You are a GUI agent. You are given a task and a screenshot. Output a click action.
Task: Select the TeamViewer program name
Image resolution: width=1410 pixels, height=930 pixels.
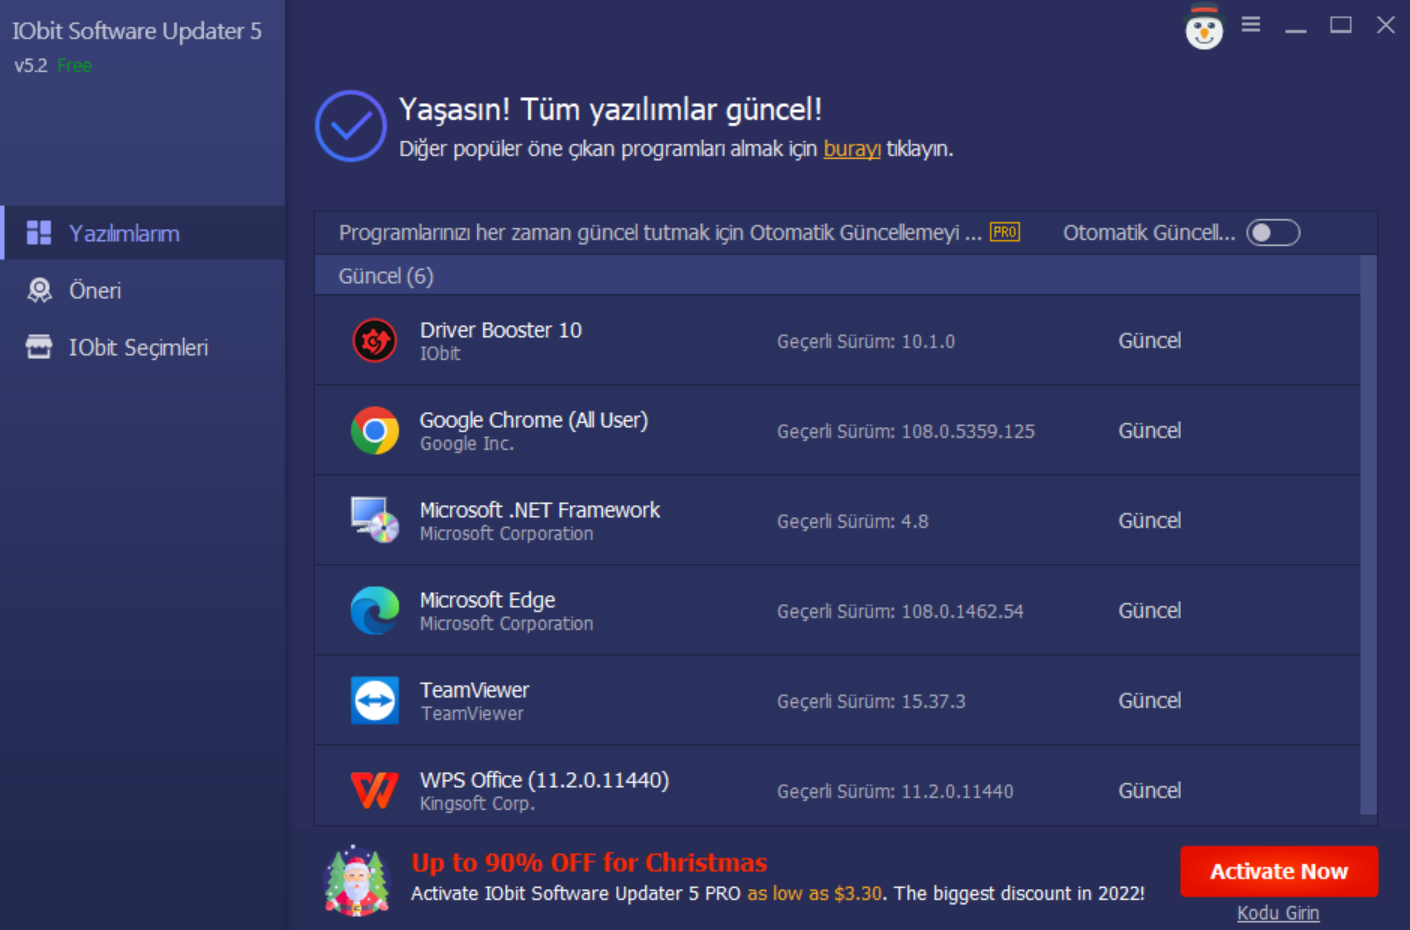click(x=475, y=690)
